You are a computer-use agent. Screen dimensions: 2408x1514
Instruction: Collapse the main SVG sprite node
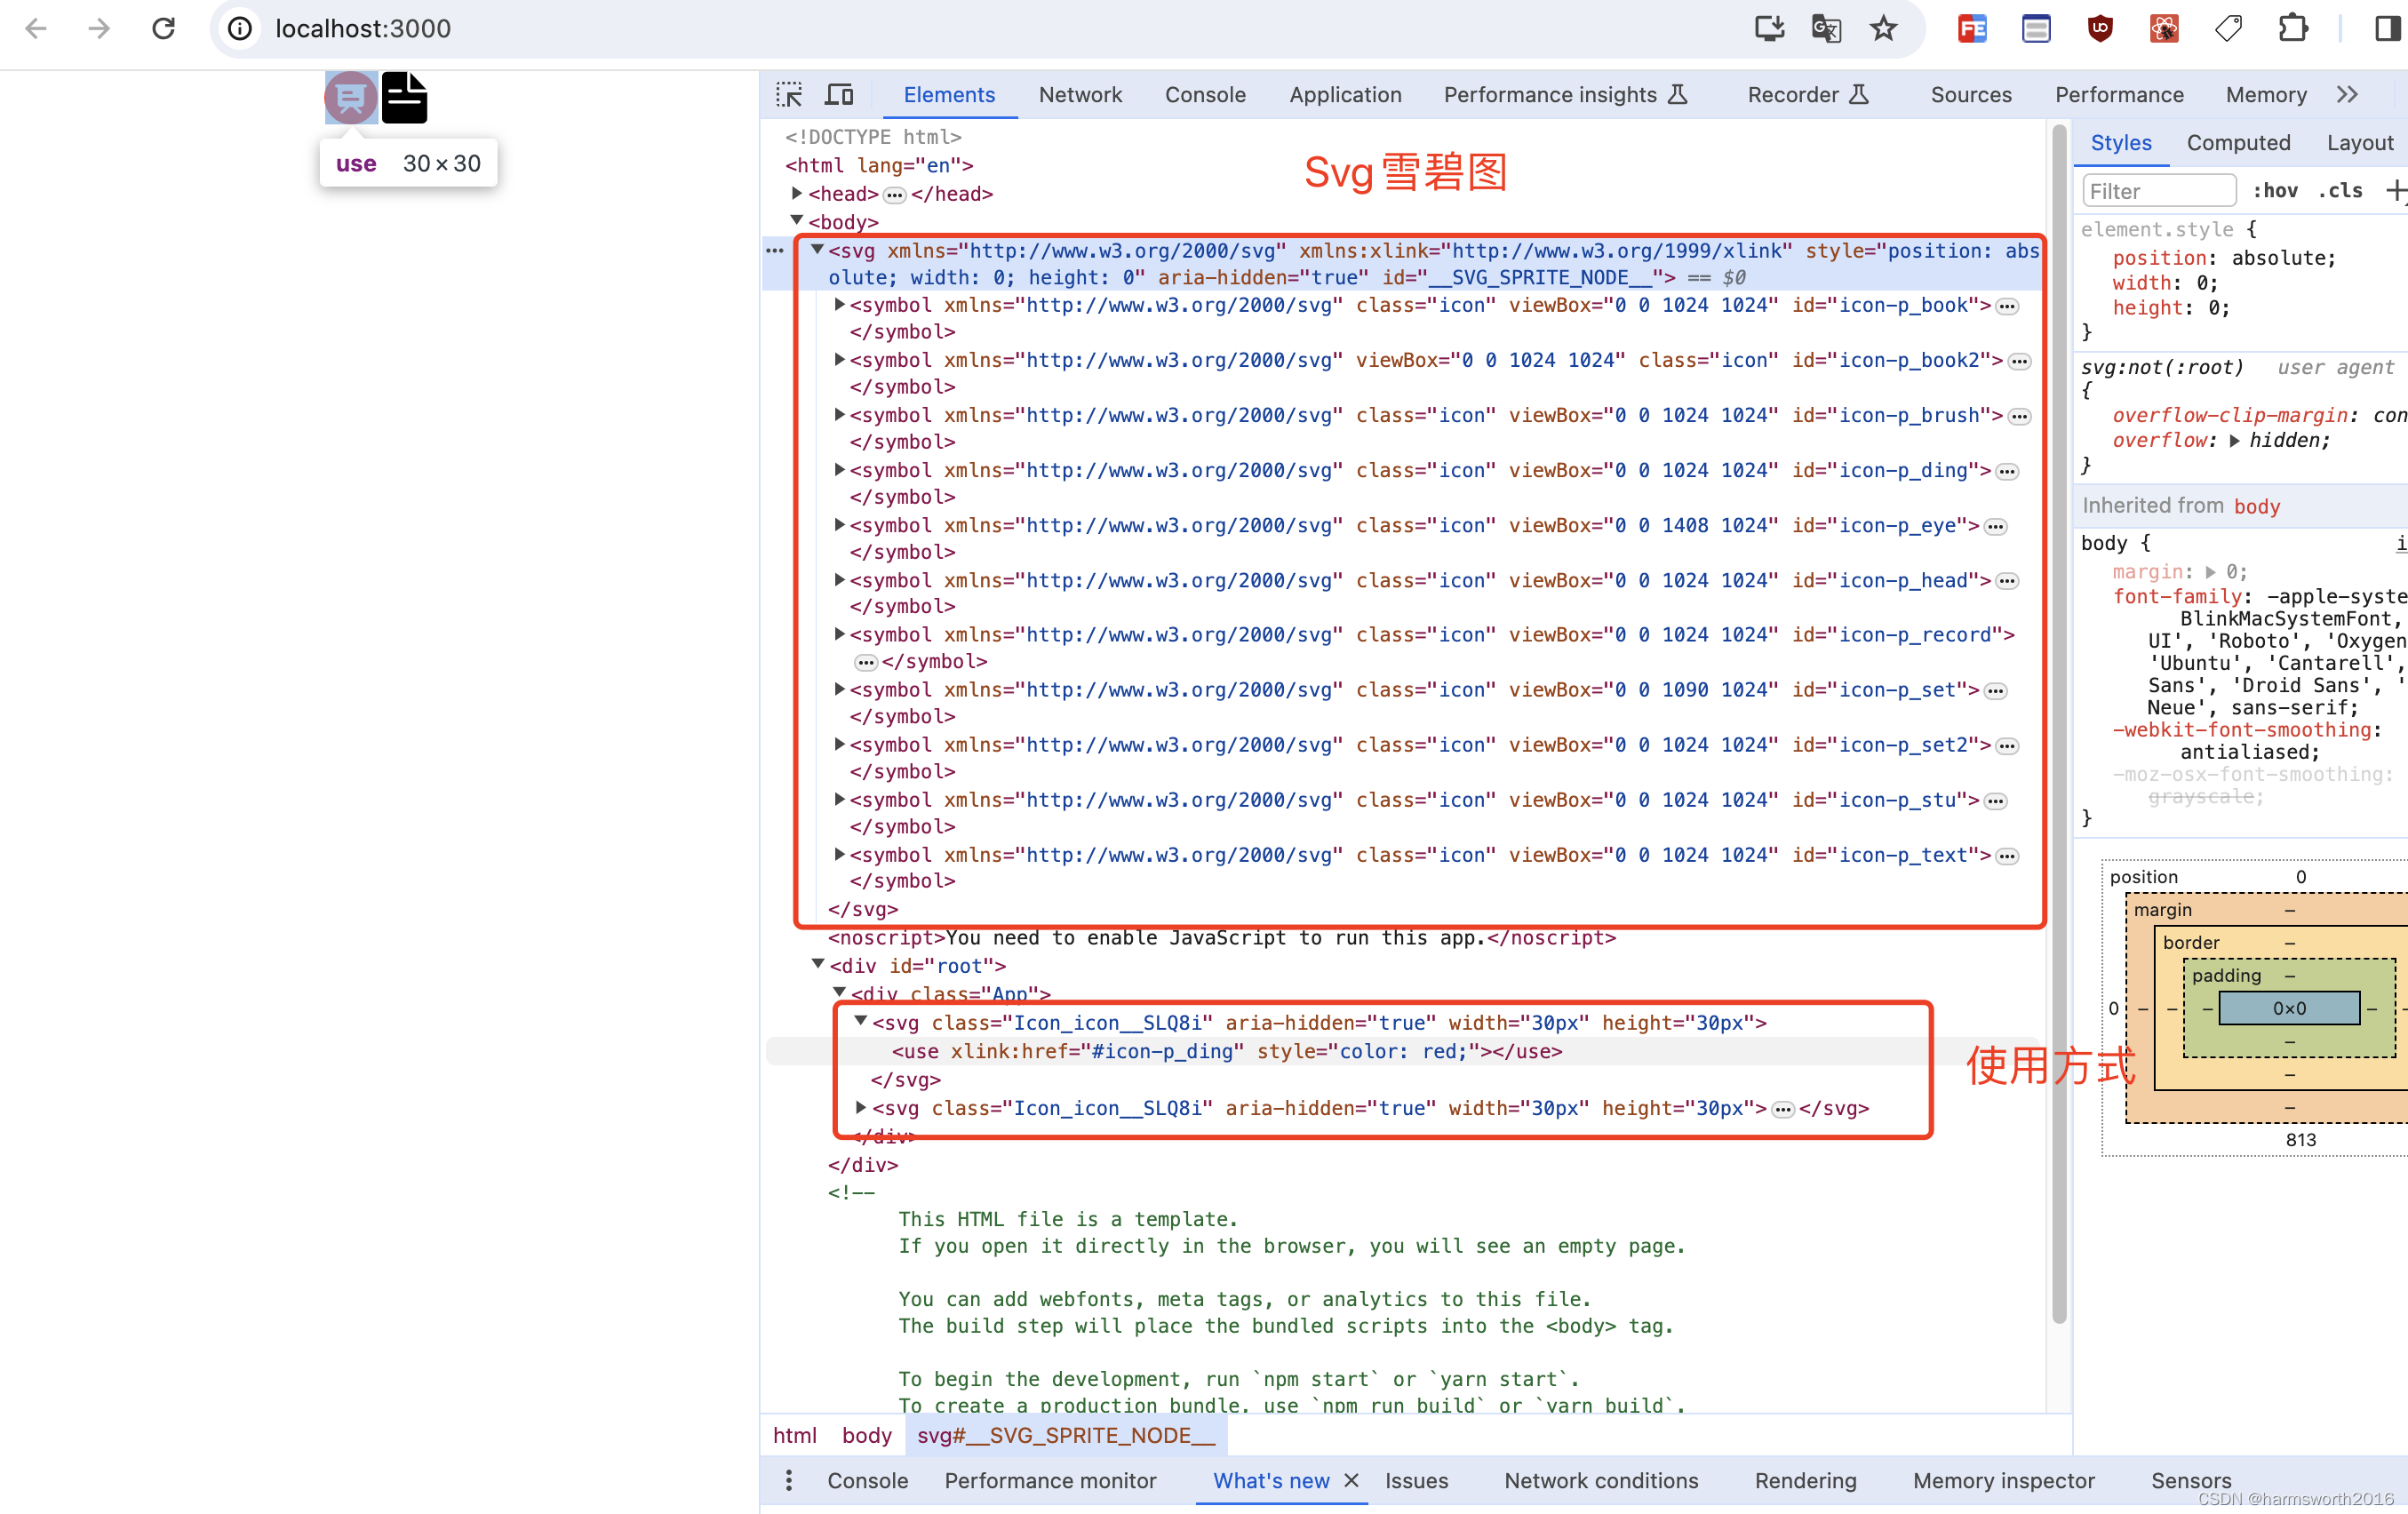(817, 250)
